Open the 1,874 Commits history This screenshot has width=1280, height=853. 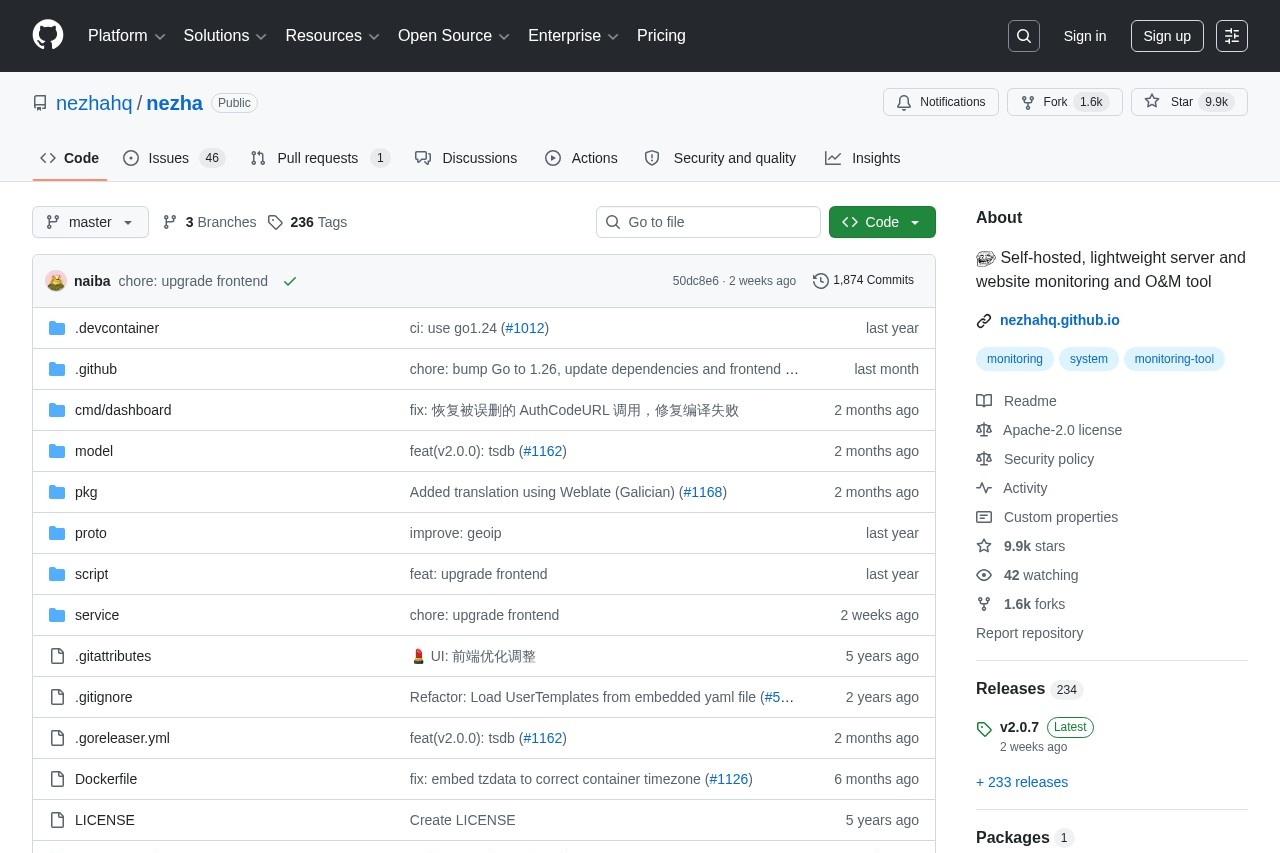click(x=863, y=280)
